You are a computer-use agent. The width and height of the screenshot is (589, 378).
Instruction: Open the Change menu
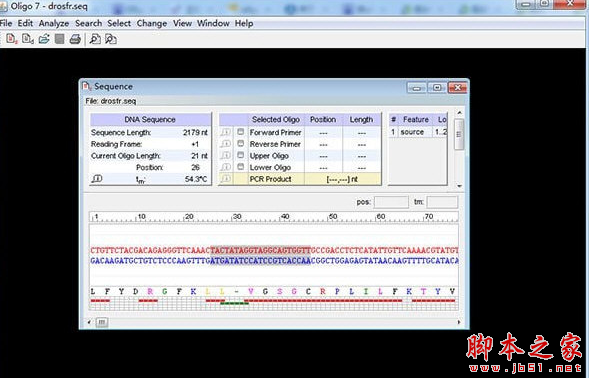pyautogui.click(x=152, y=23)
